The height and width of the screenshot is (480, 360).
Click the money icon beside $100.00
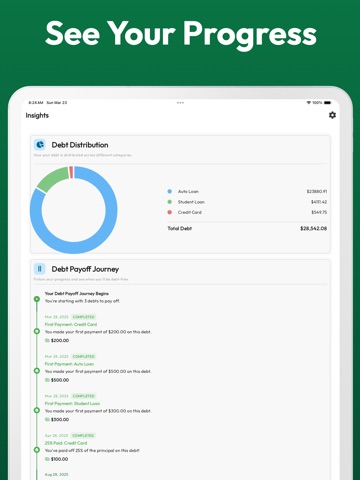pyautogui.click(x=47, y=459)
